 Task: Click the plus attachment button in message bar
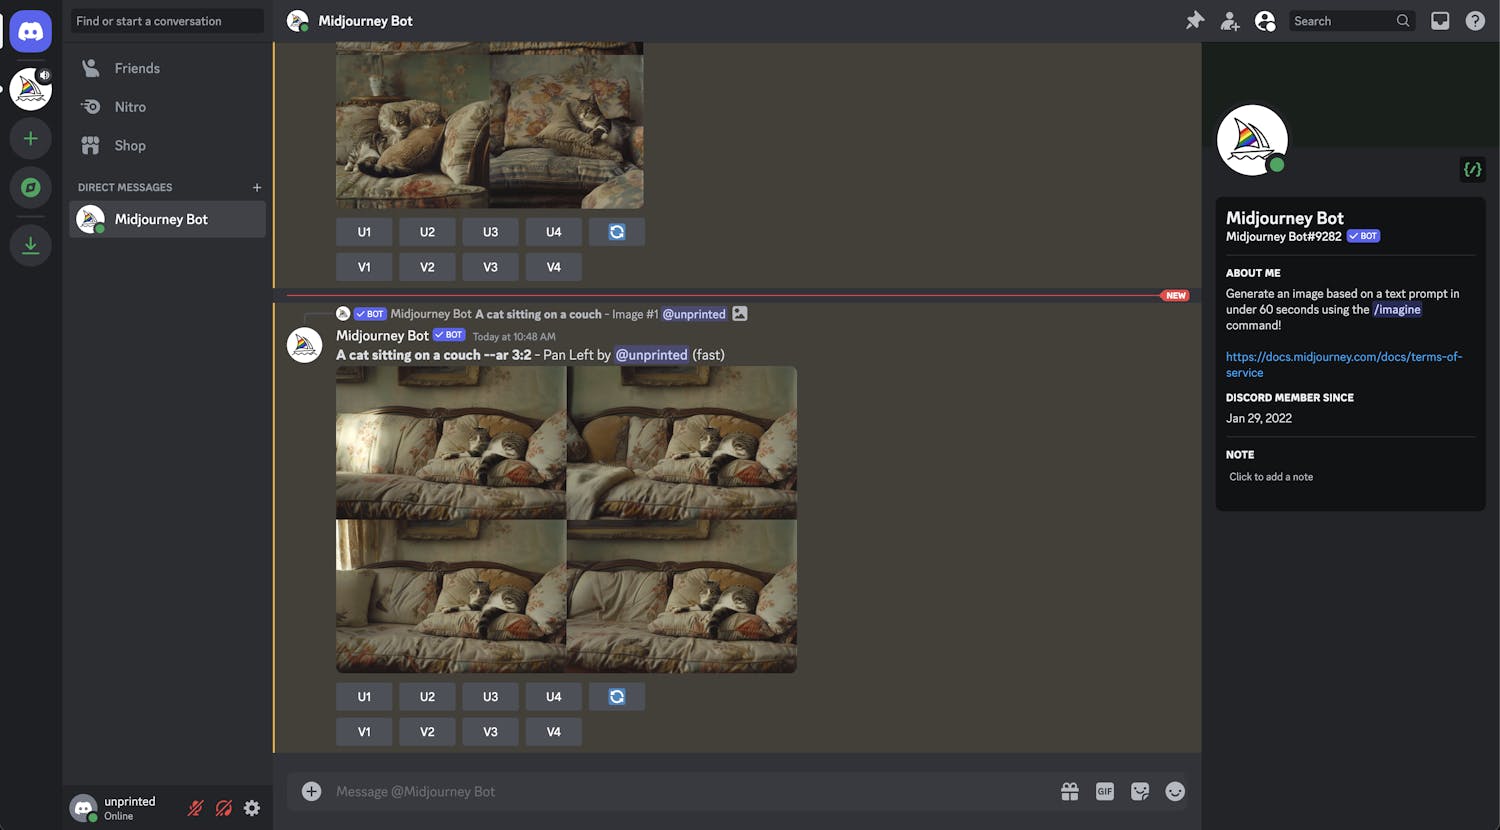tap(312, 792)
